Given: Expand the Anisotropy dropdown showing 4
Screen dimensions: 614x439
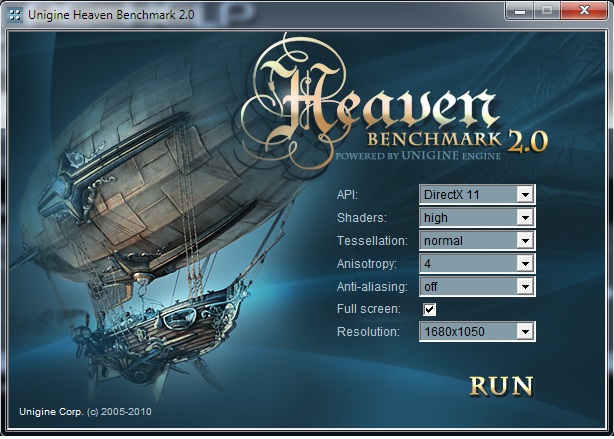Looking at the screenshot, I should pos(477,264).
